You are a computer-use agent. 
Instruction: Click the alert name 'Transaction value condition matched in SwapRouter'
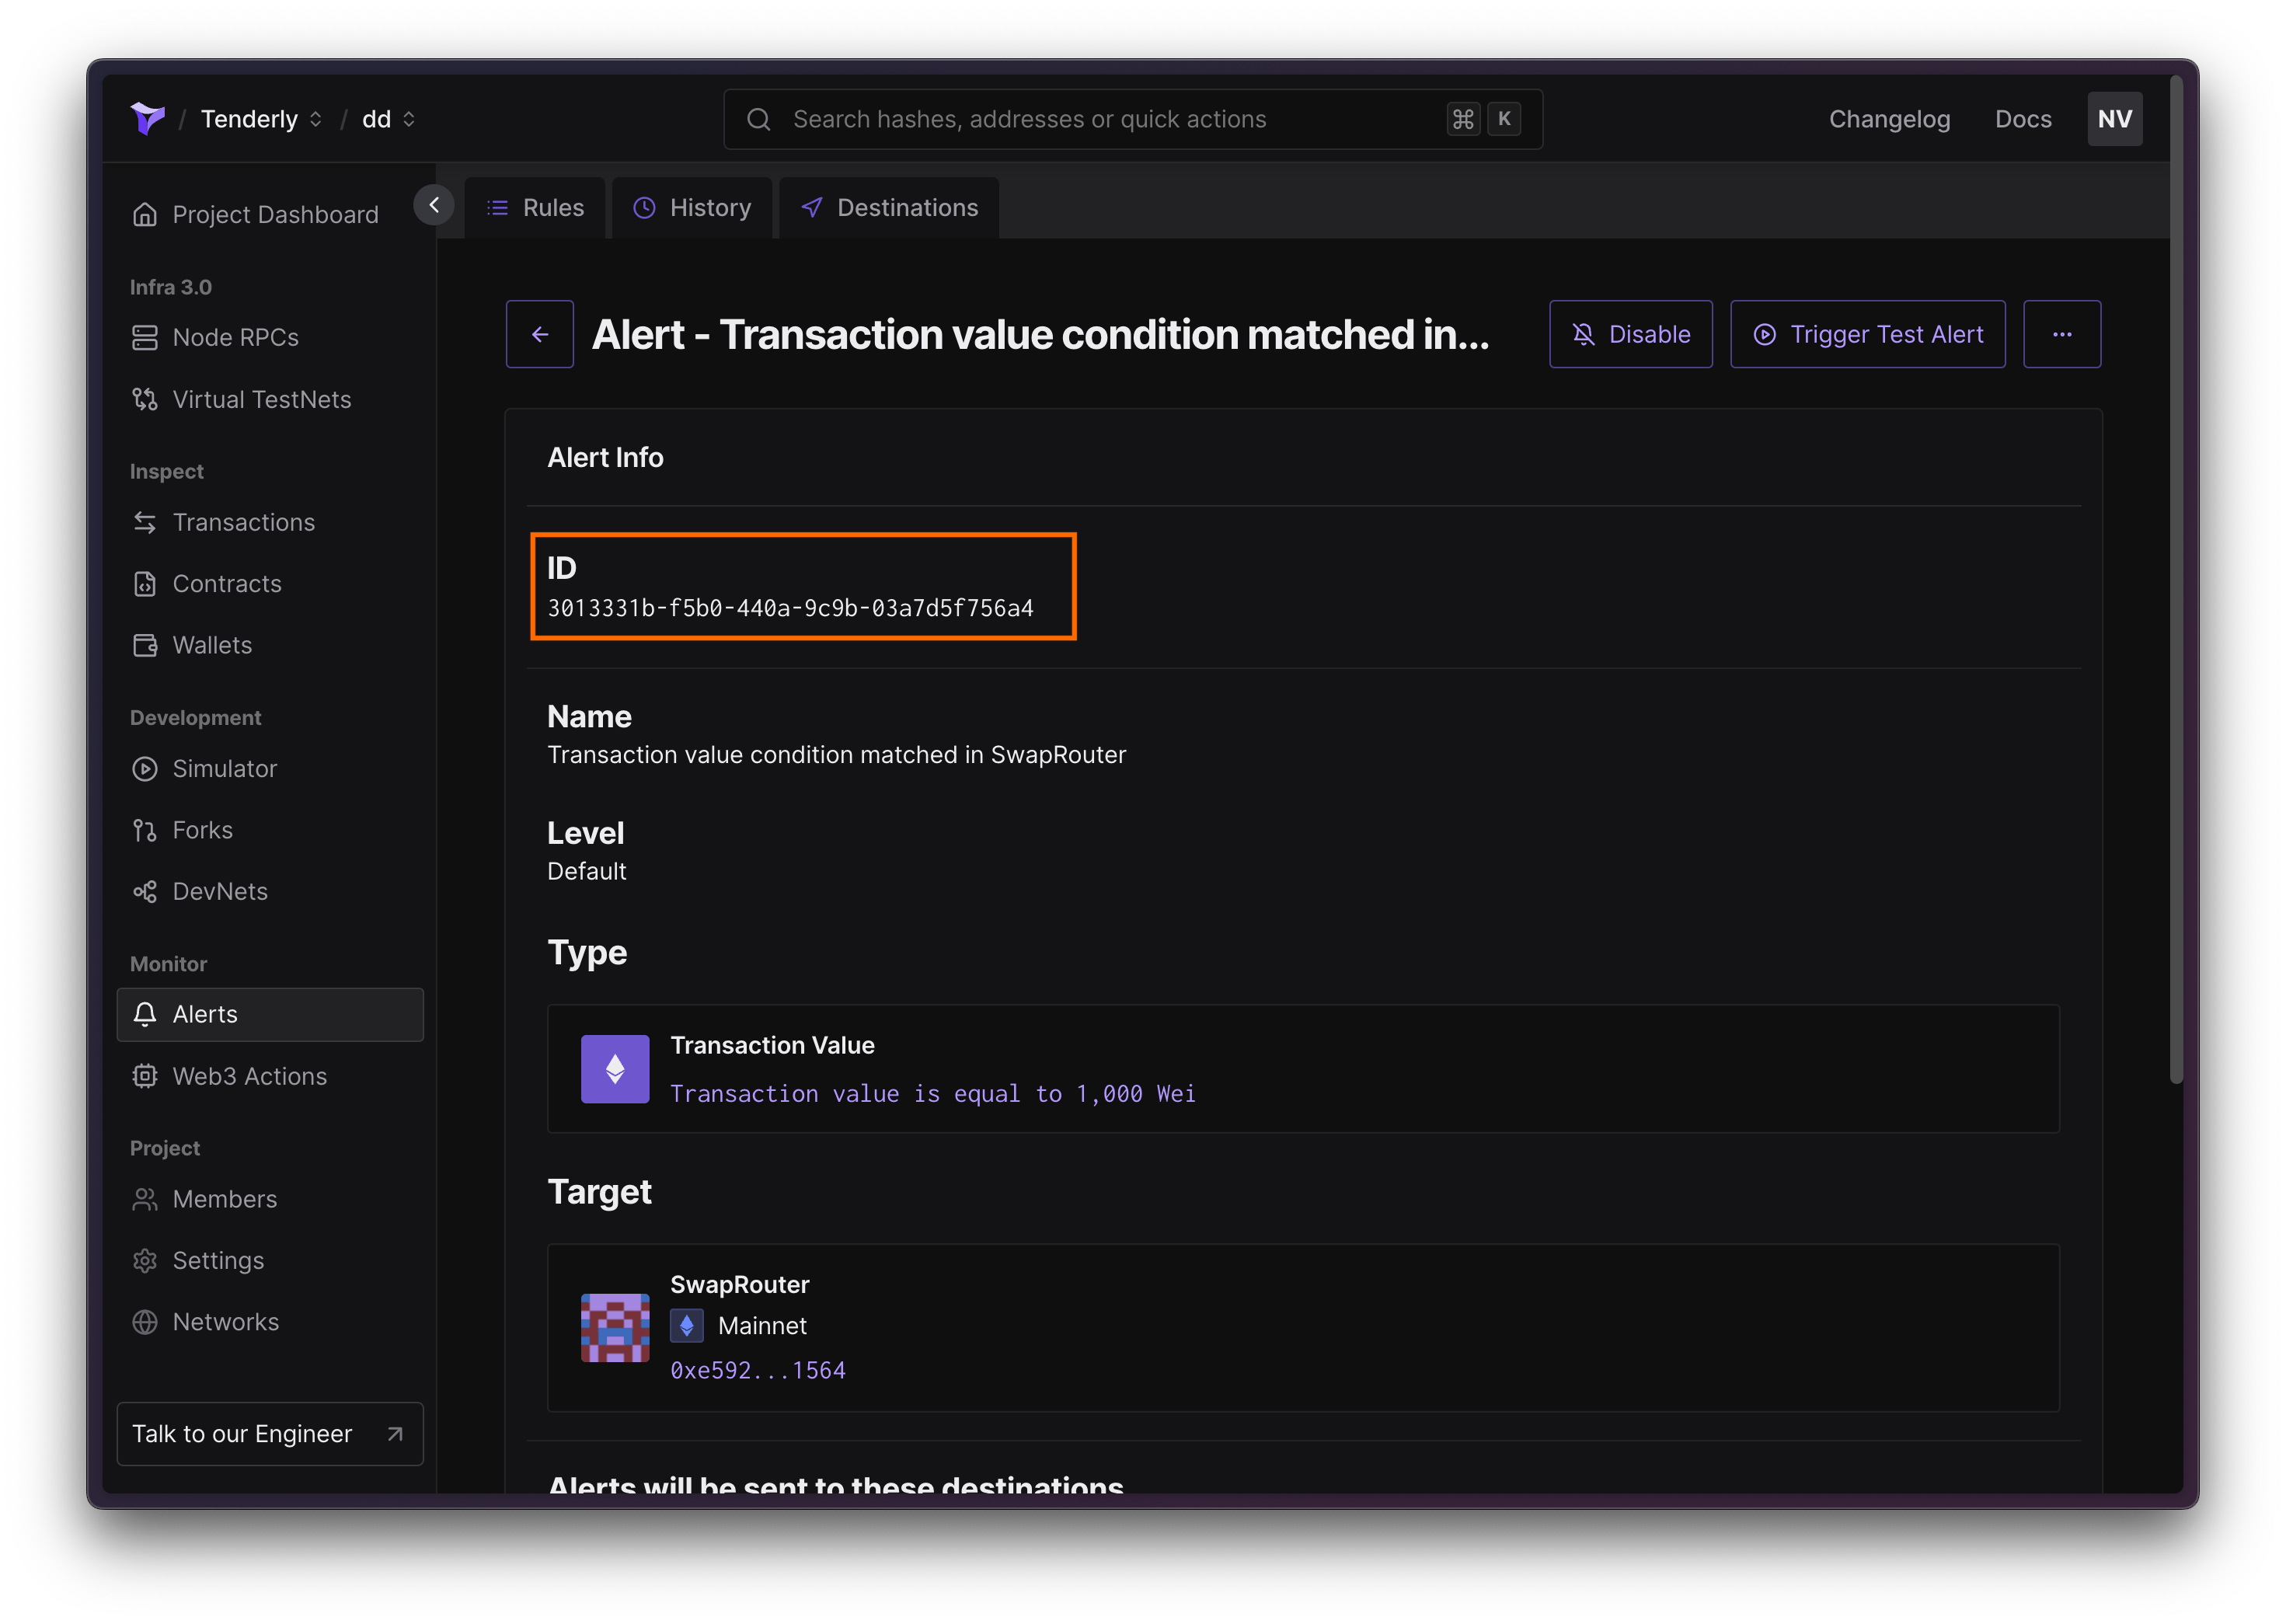tap(836, 755)
